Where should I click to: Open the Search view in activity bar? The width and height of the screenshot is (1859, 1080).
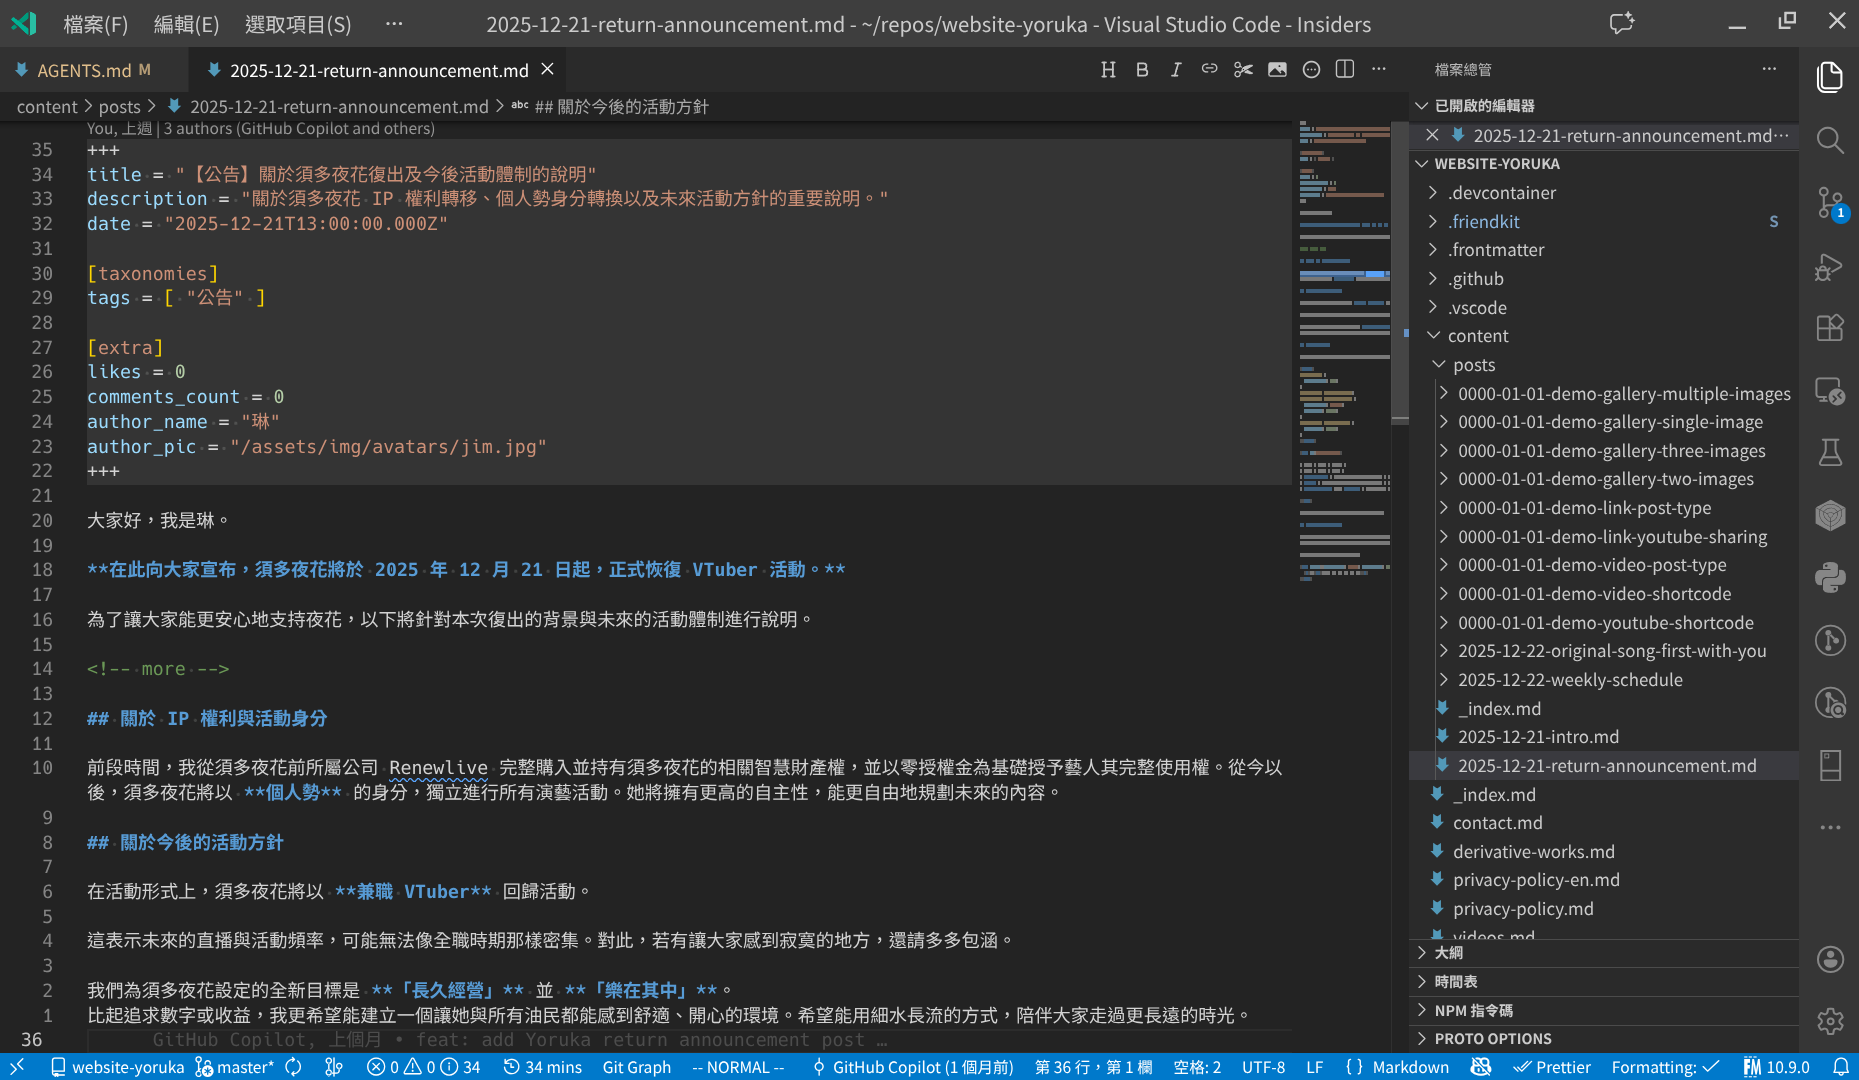pyautogui.click(x=1830, y=140)
